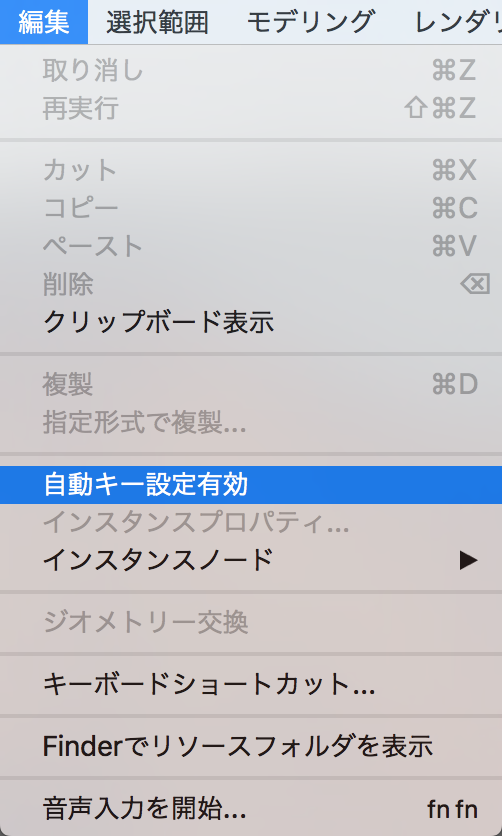Open the モデリング menu
The height and width of the screenshot is (836, 502).
[x=310, y=22]
